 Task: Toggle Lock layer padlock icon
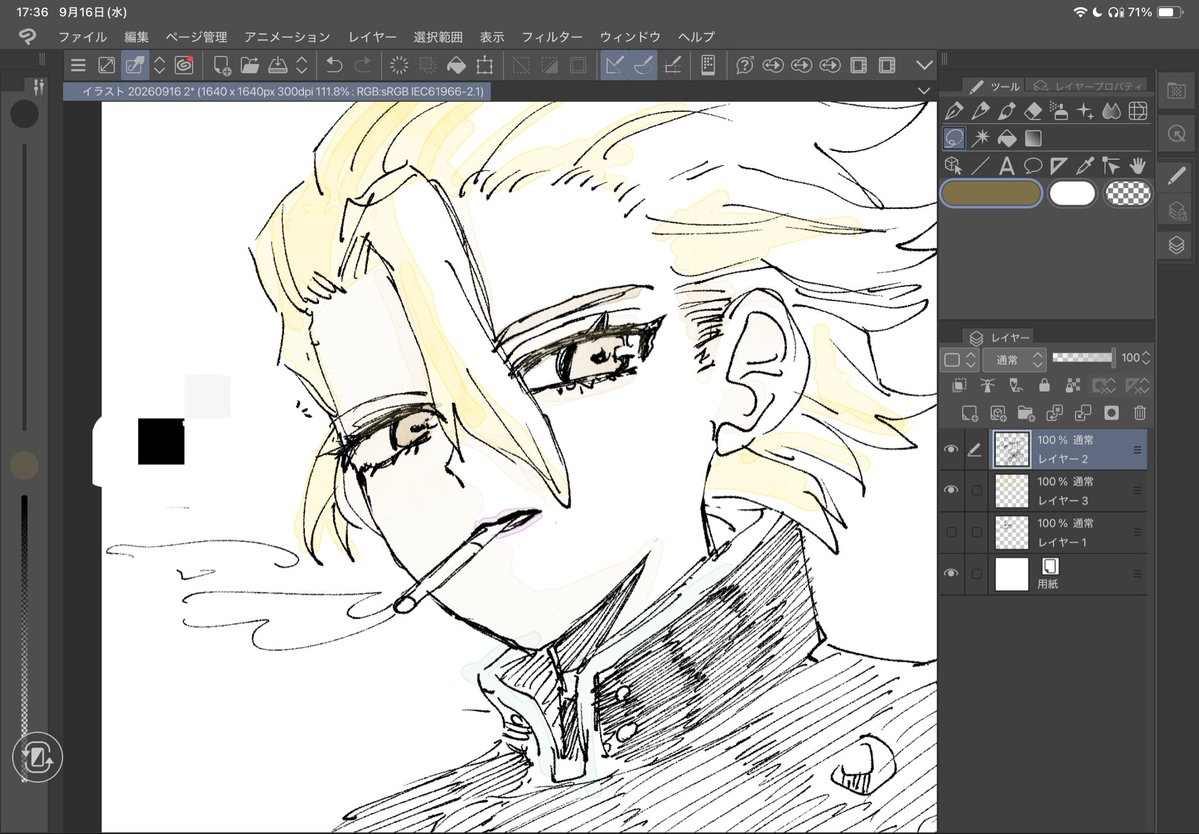(1044, 385)
